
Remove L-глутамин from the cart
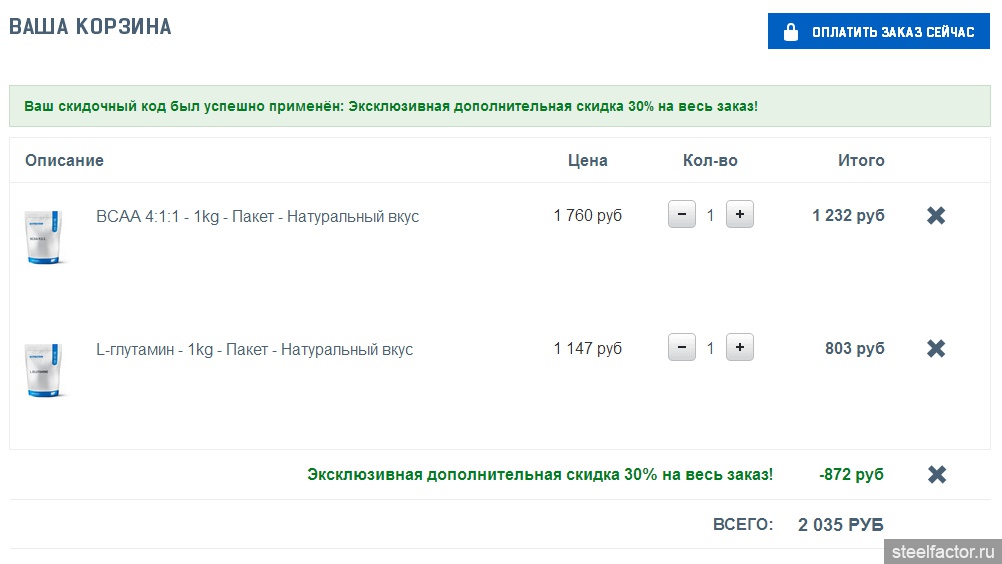[936, 349]
